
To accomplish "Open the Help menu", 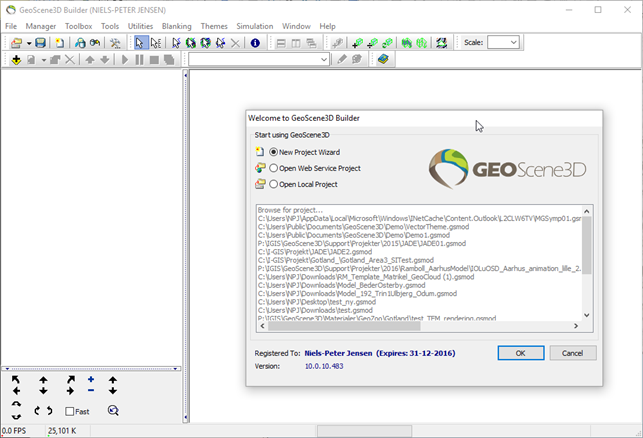I will pyautogui.click(x=327, y=26).
